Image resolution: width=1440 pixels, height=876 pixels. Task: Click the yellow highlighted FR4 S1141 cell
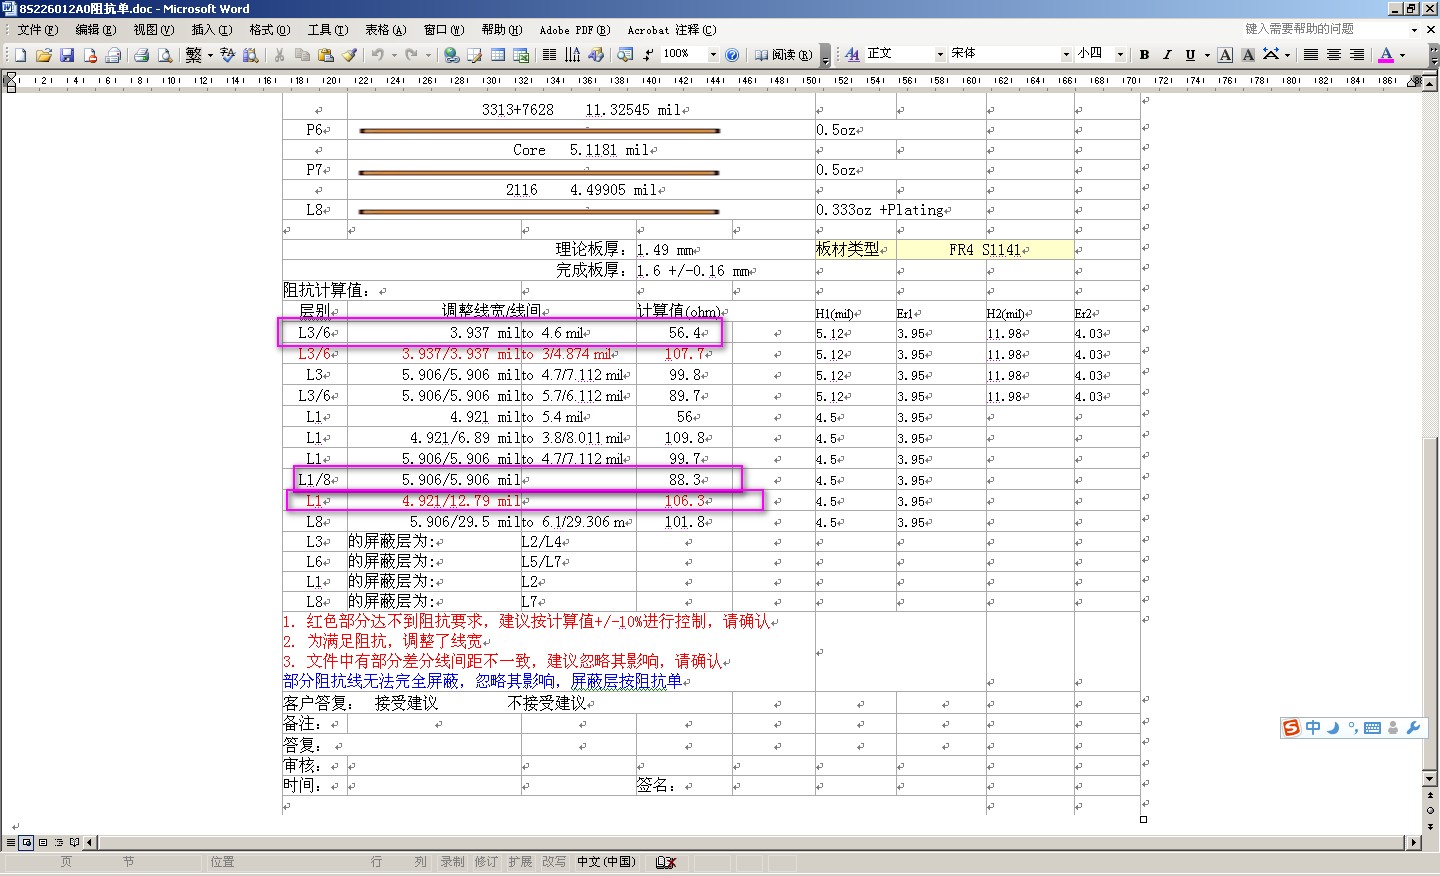coord(985,250)
